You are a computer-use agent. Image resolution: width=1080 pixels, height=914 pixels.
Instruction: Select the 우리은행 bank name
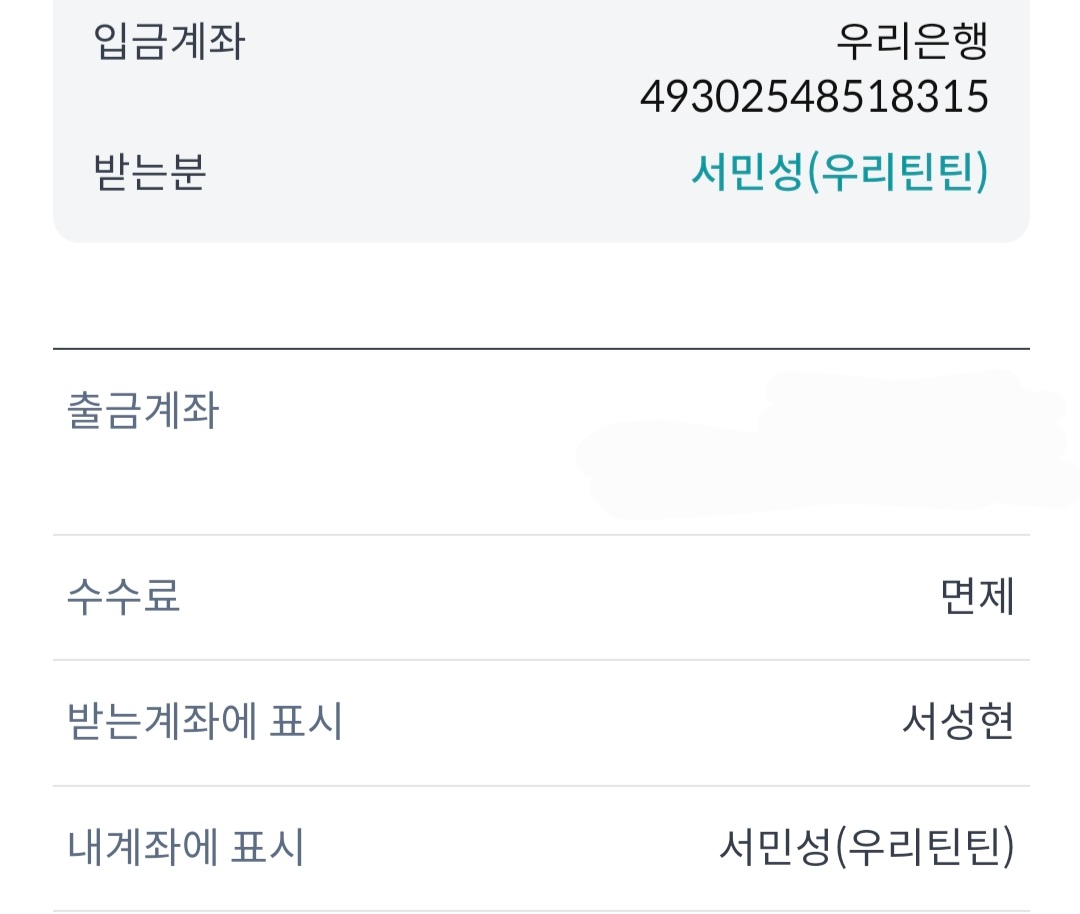point(911,41)
